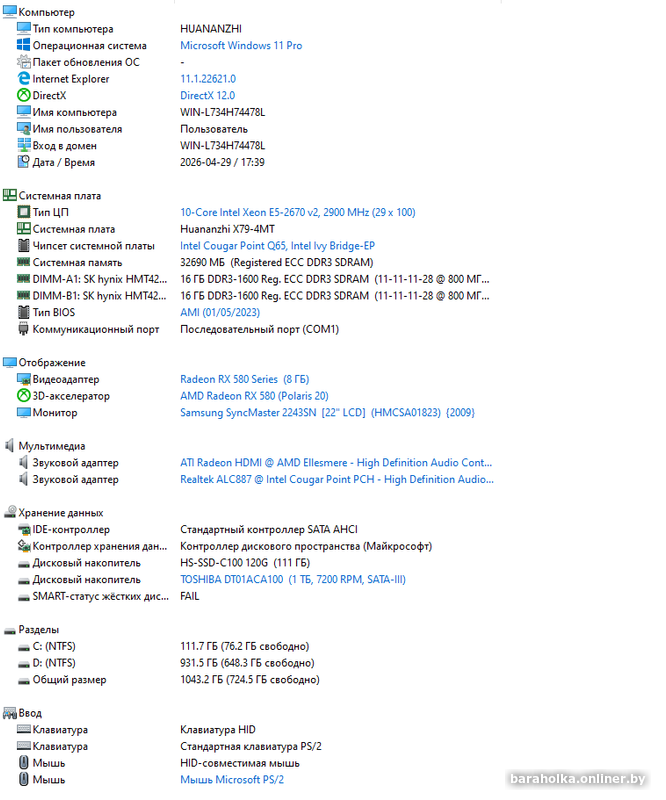
Task: Open the Microsoft Windows 11 Pro link
Action: click(241, 45)
